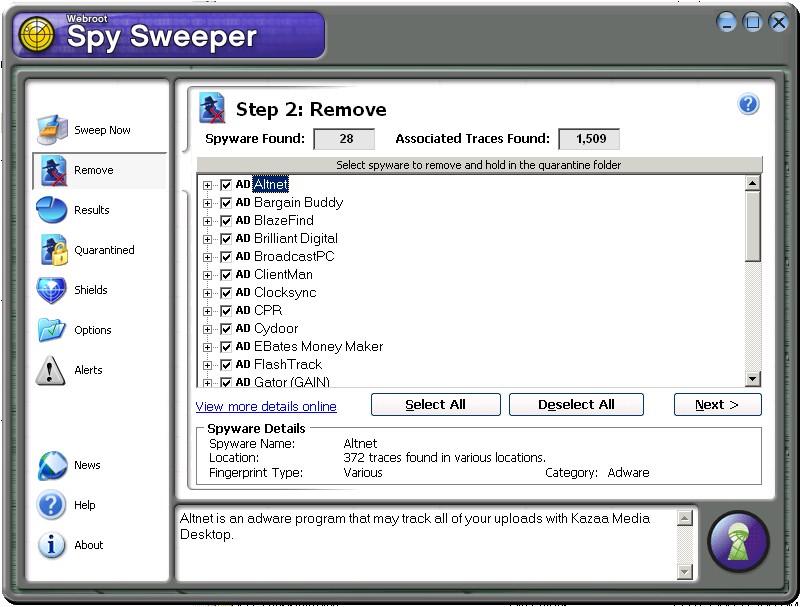Expand the Bargain Buddy tree node
This screenshot has width=800, height=607.
(x=207, y=203)
